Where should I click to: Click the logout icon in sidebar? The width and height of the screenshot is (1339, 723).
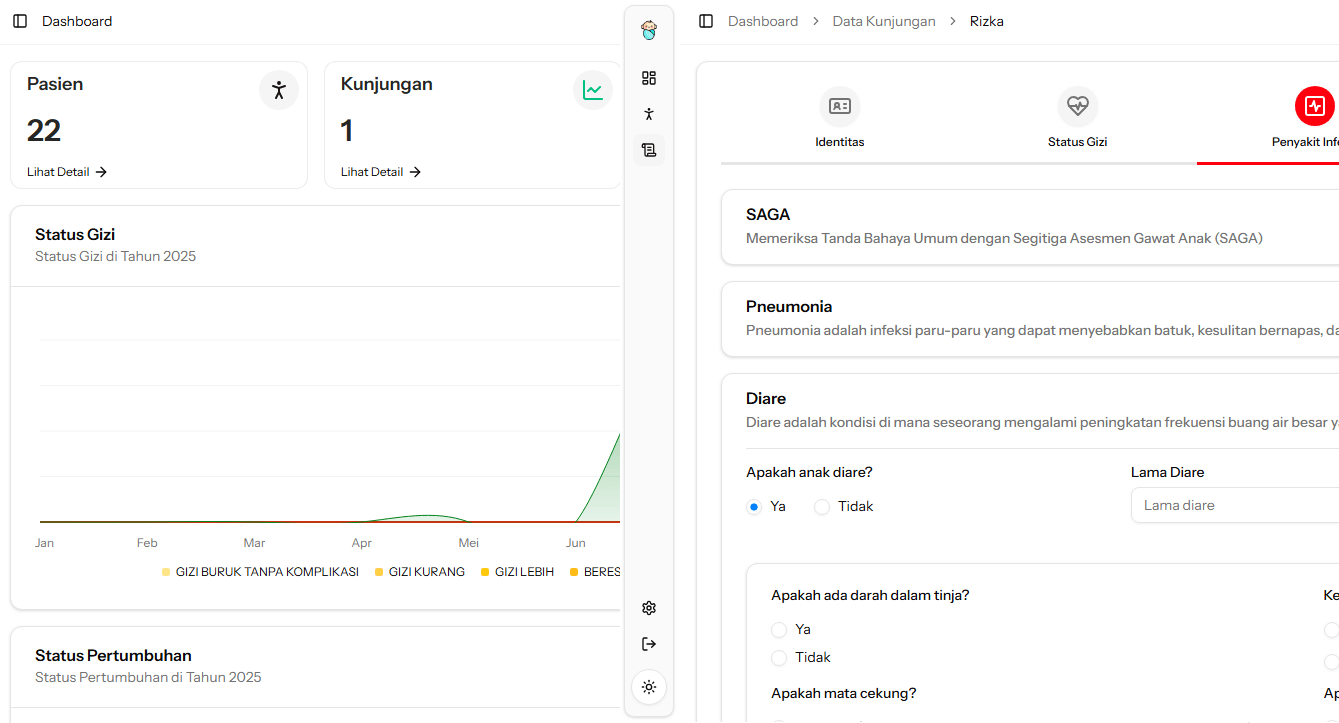(649, 644)
